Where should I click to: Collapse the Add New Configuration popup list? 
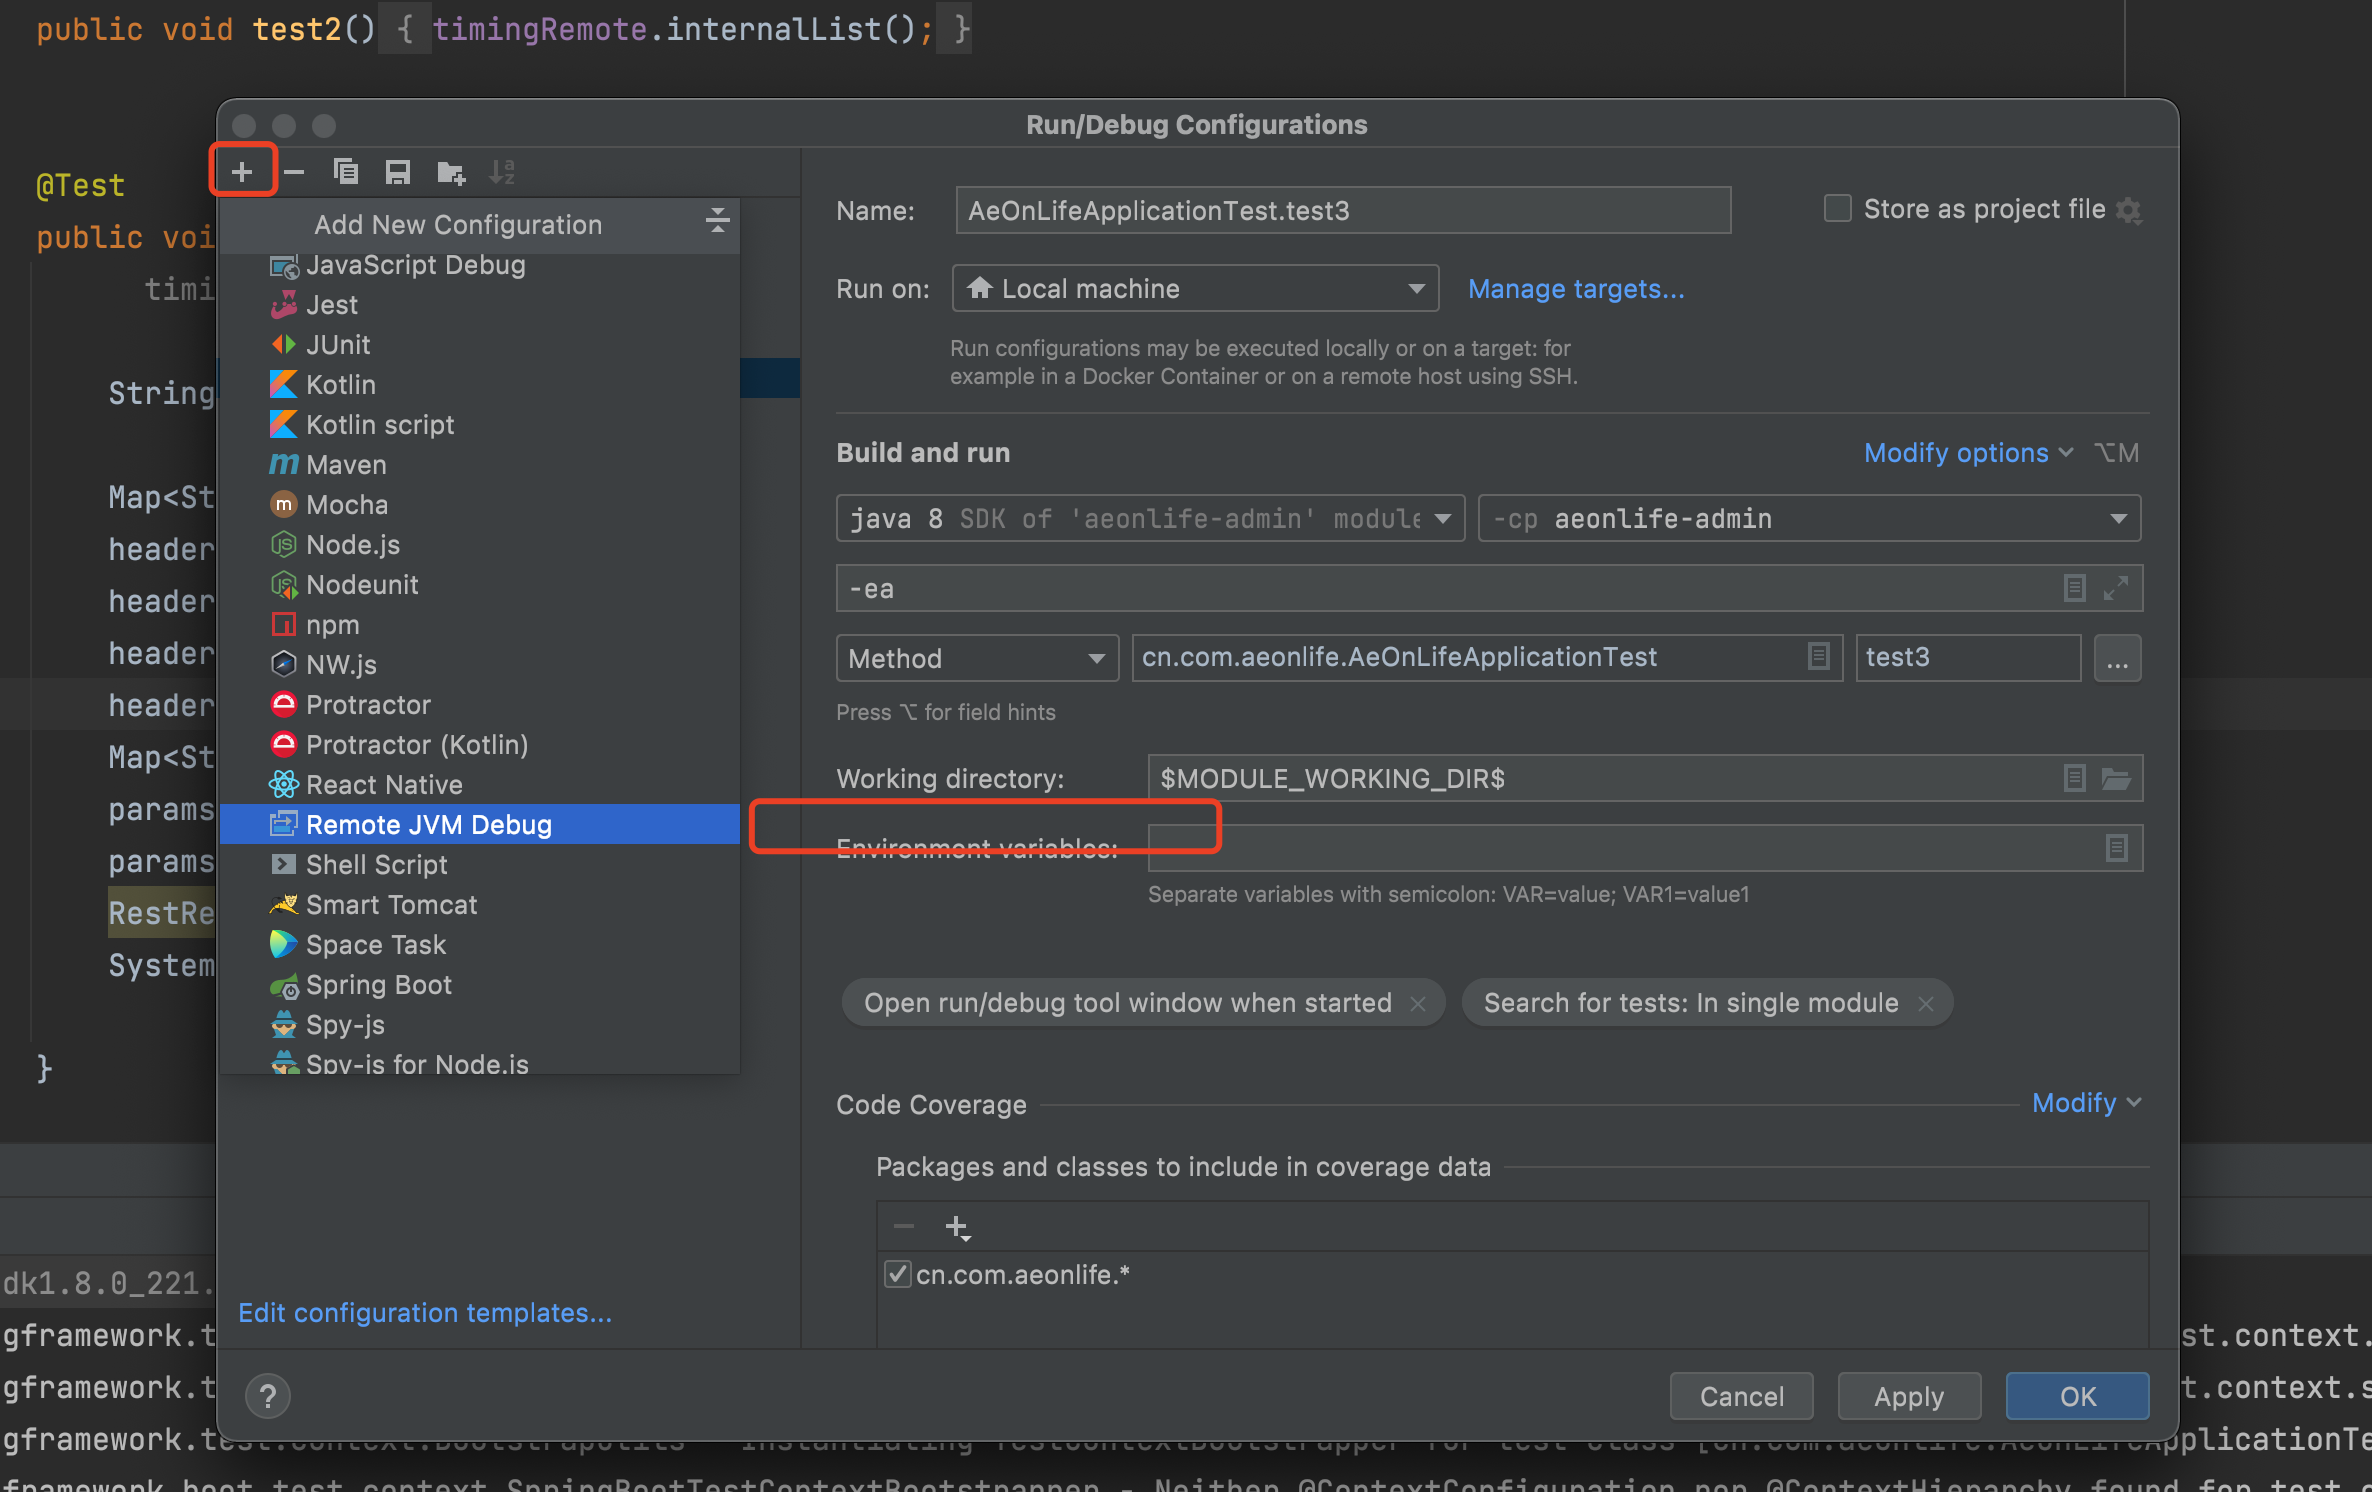click(717, 221)
